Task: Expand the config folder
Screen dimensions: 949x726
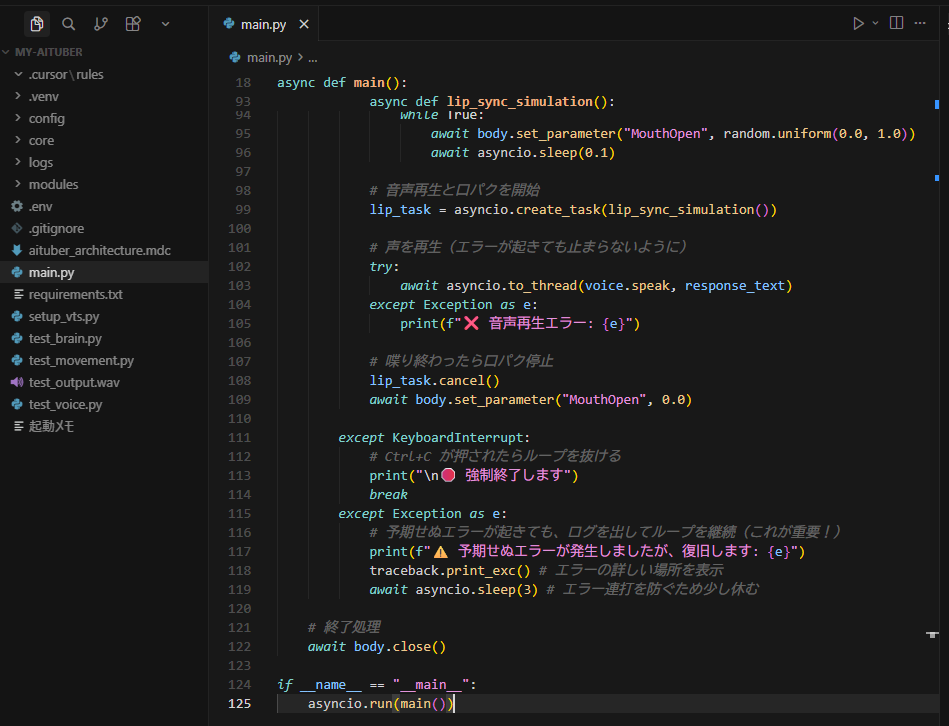Action: click(x=46, y=118)
